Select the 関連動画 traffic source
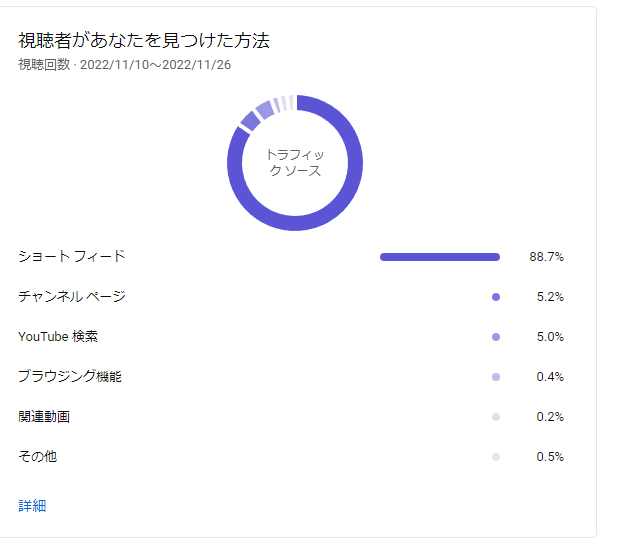 (x=44, y=416)
